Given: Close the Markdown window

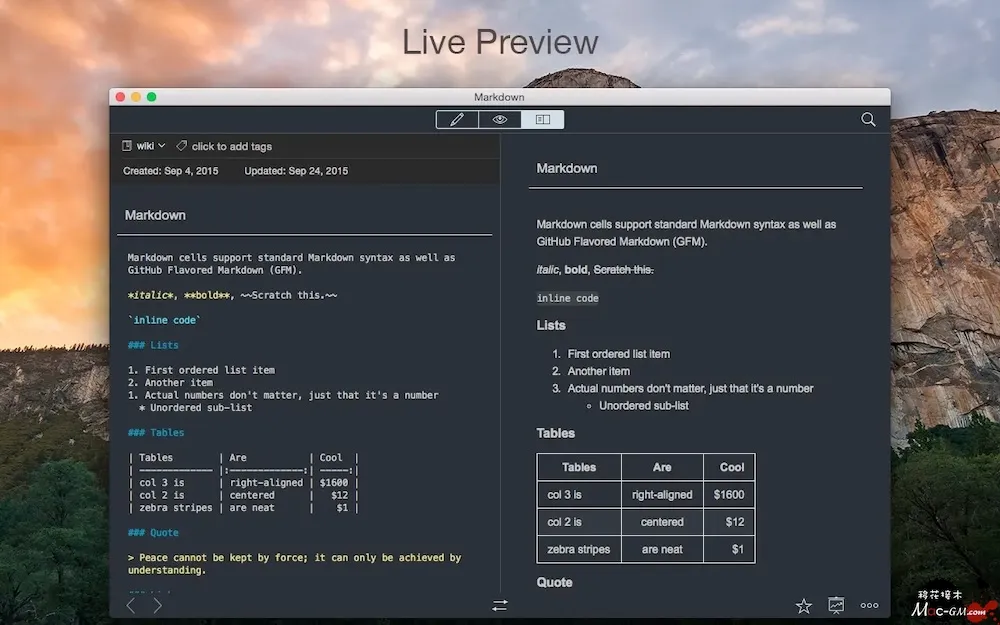Looking at the screenshot, I should click(121, 97).
